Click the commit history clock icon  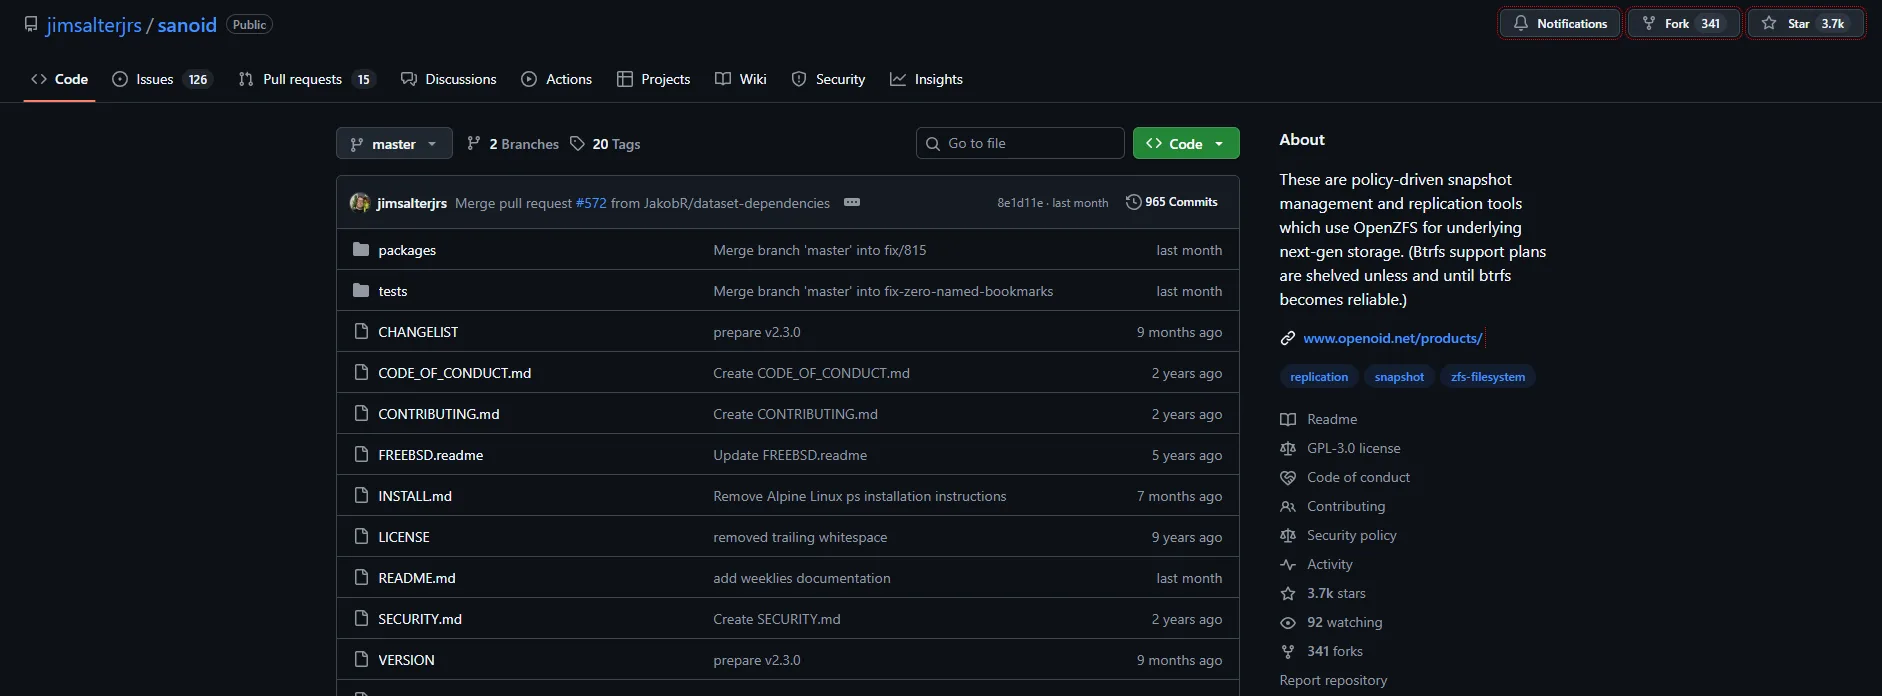(x=1133, y=202)
